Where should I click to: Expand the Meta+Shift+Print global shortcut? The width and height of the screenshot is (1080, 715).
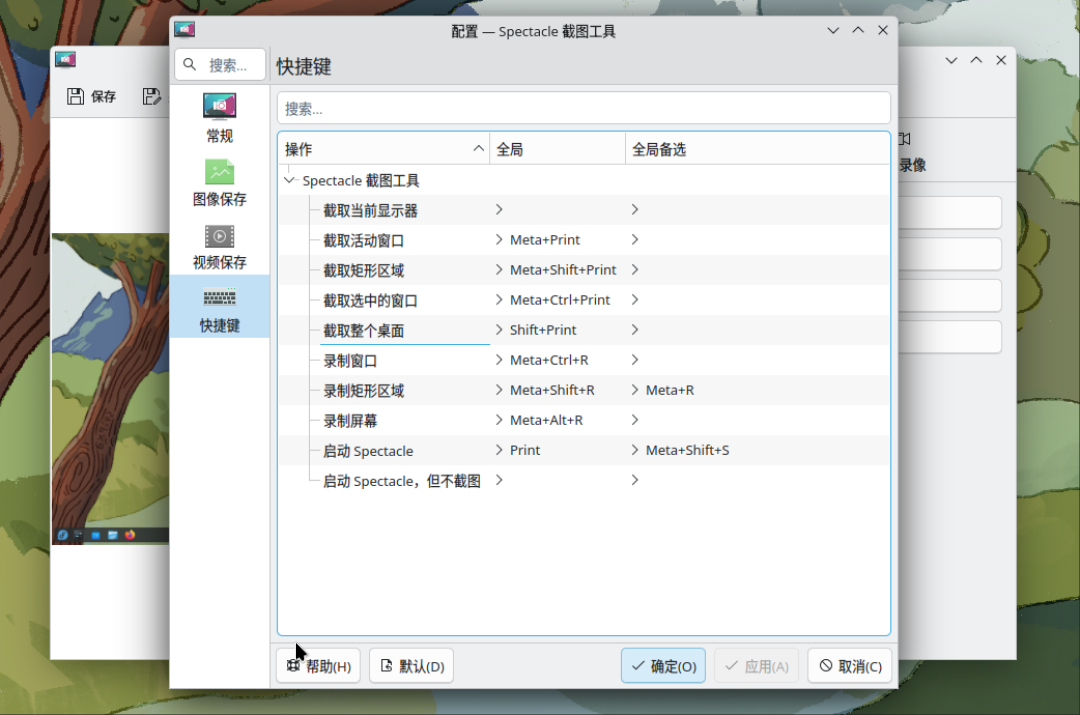(x=499, y=269)
